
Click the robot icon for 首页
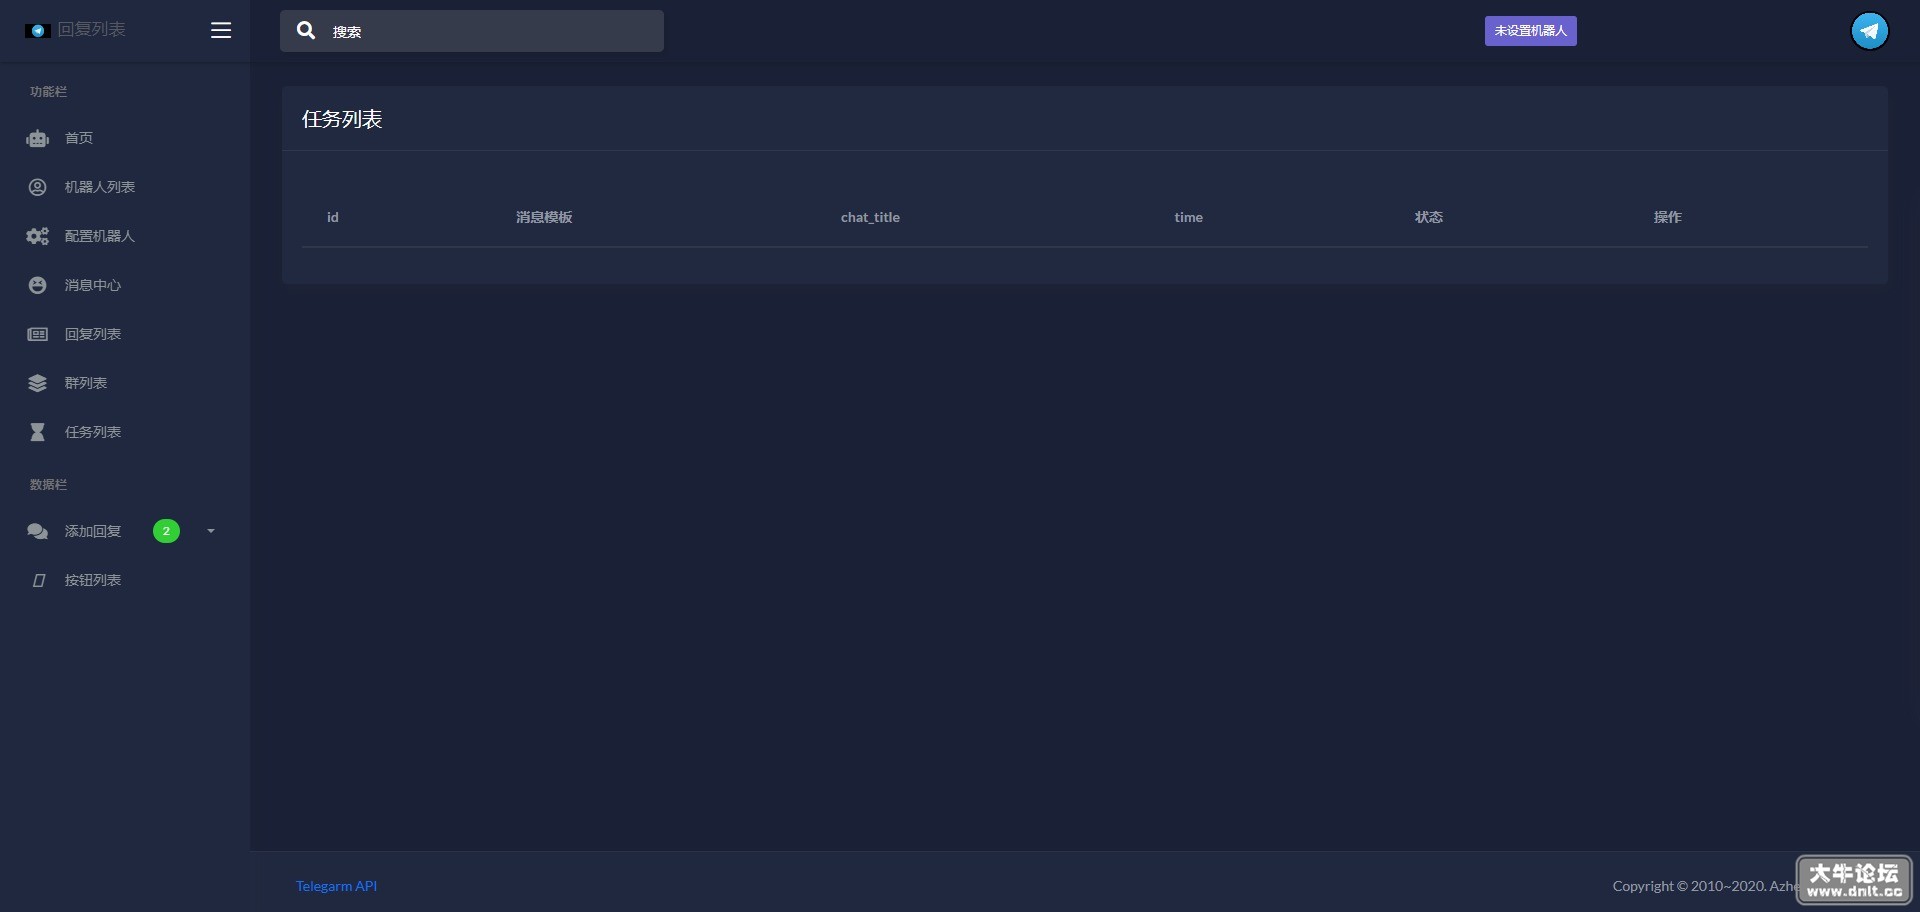click(x=38, y=139)
